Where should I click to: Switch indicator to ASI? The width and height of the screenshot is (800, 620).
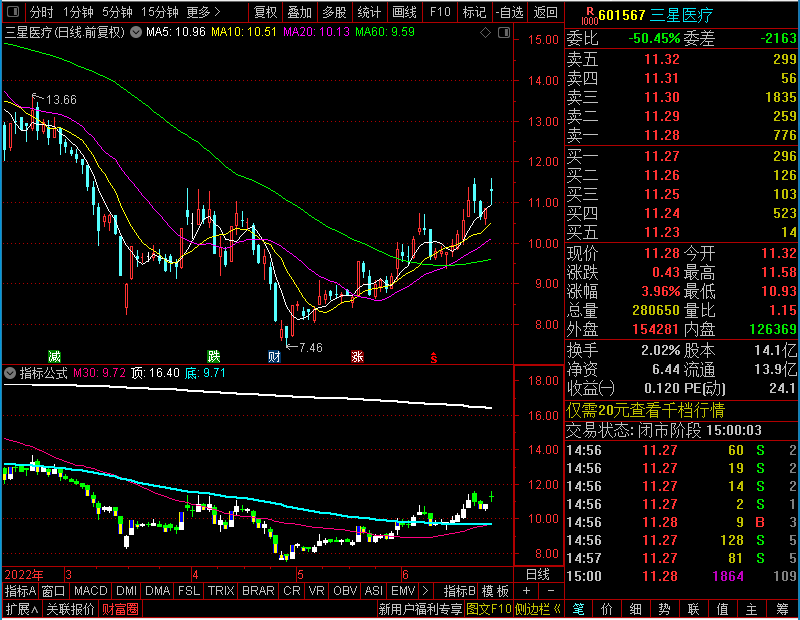click(x=373, y=591)
